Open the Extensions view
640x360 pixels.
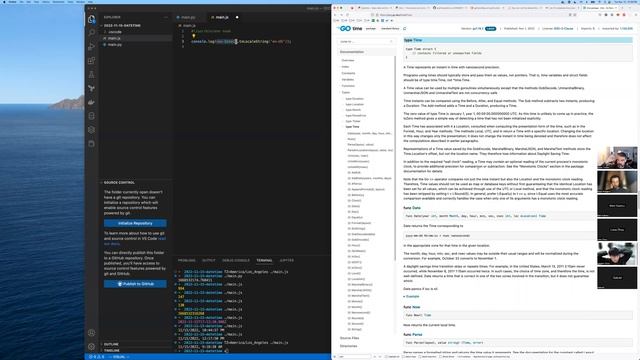91,60
